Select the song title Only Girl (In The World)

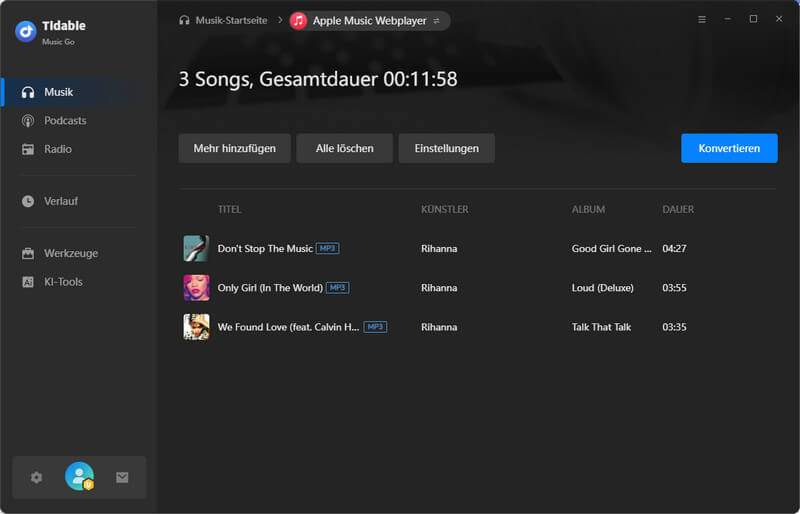click(270, 288)
